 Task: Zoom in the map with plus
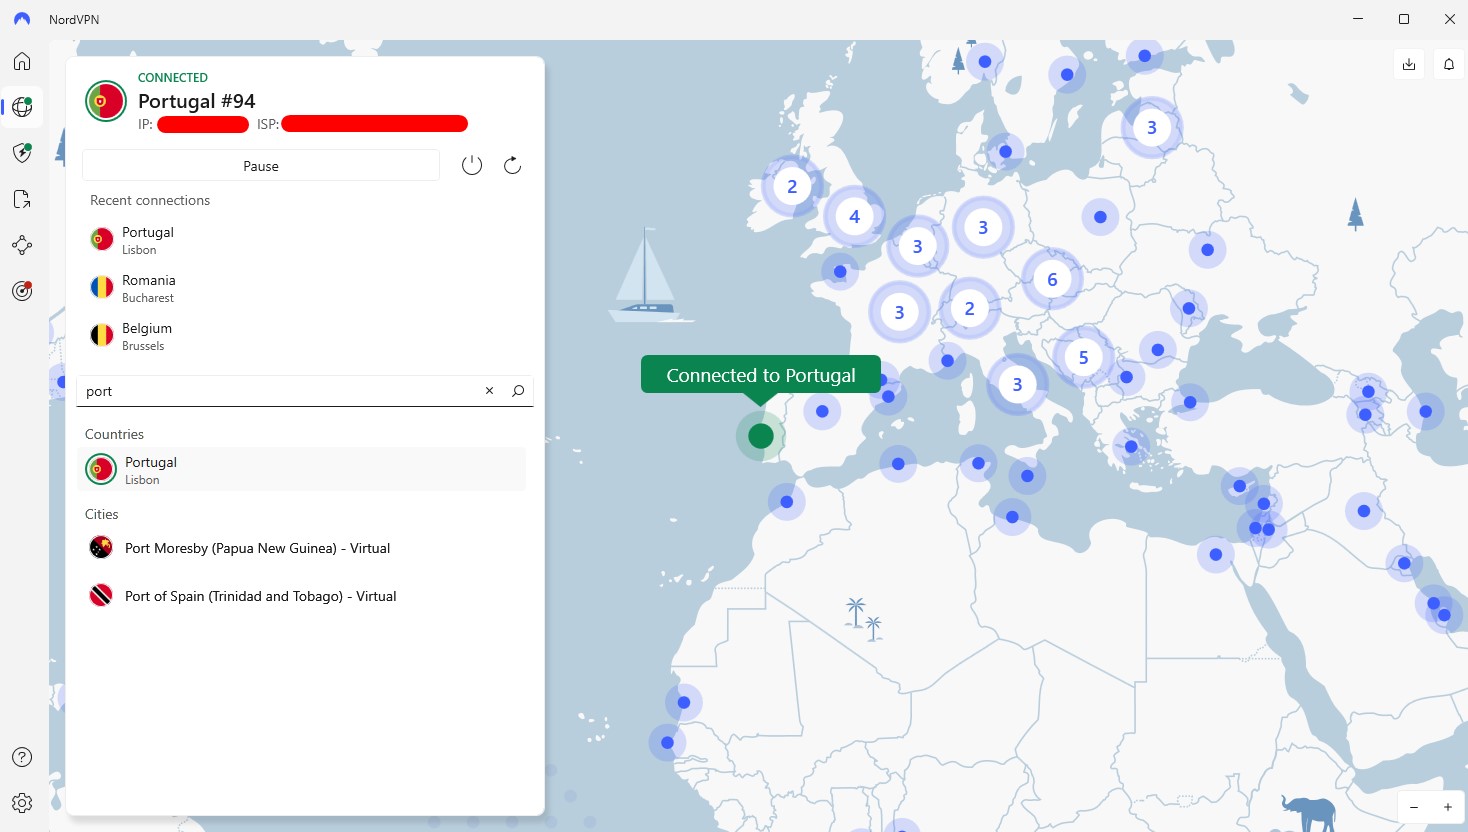click(x=1447, y=807)
